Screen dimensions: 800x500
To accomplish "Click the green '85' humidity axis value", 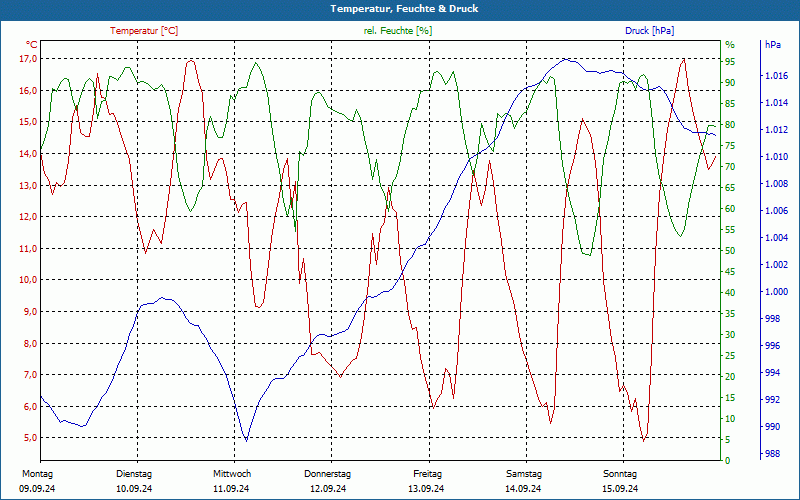I will [730, 104].
